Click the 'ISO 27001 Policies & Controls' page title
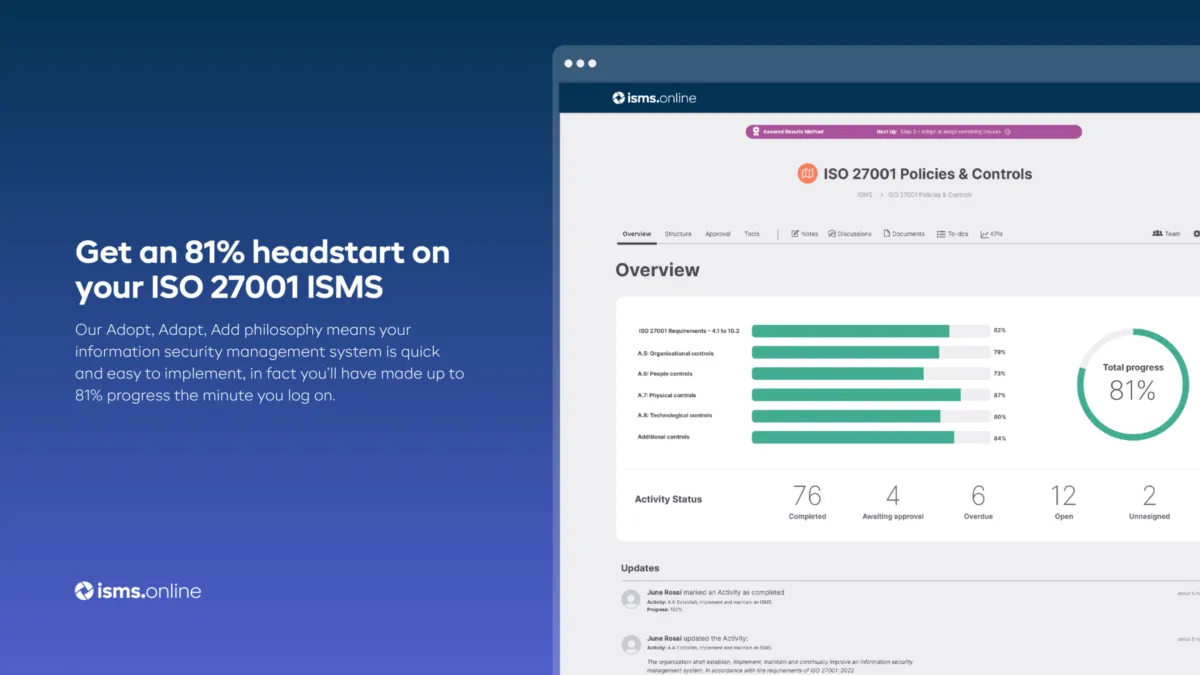This screenshot has height=675, width=1200. click(x=927, y=174)
